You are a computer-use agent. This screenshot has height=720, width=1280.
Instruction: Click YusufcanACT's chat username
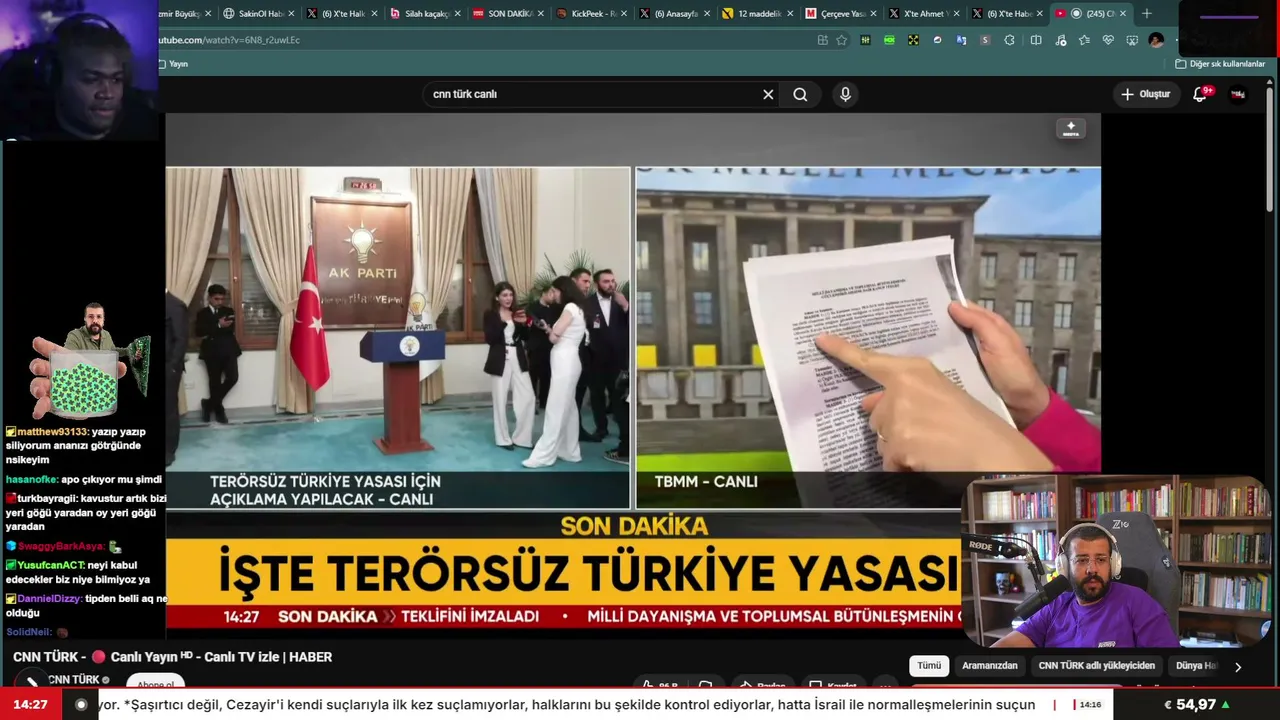(51, 566)
